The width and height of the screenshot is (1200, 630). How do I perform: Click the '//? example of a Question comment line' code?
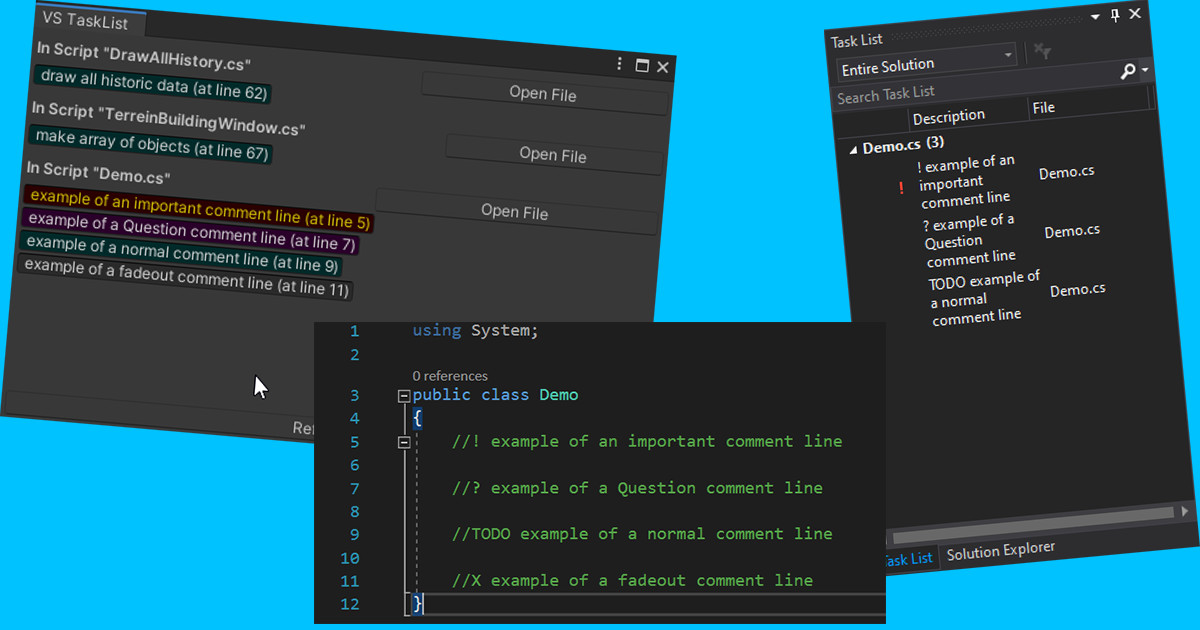[x=637, y=488]
